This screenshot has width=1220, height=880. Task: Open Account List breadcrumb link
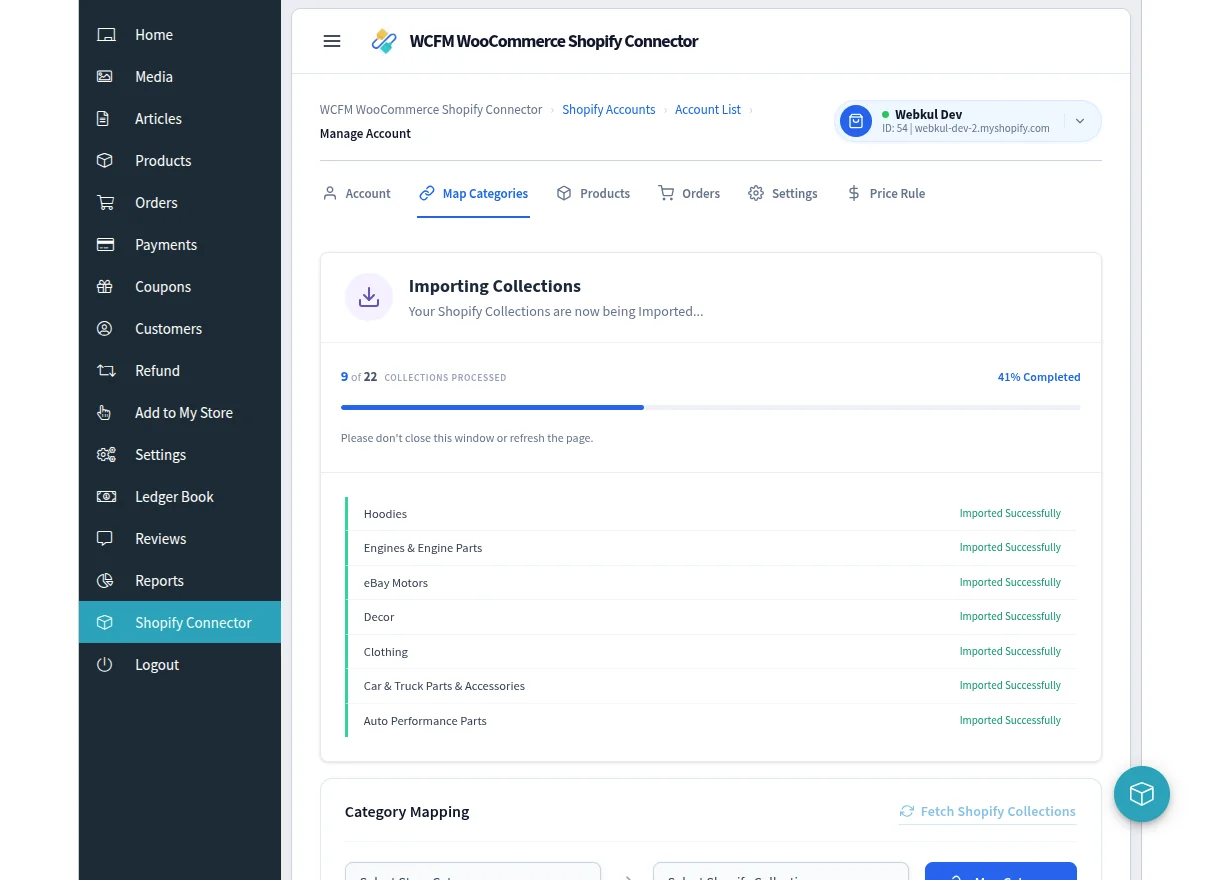(708, 110)
